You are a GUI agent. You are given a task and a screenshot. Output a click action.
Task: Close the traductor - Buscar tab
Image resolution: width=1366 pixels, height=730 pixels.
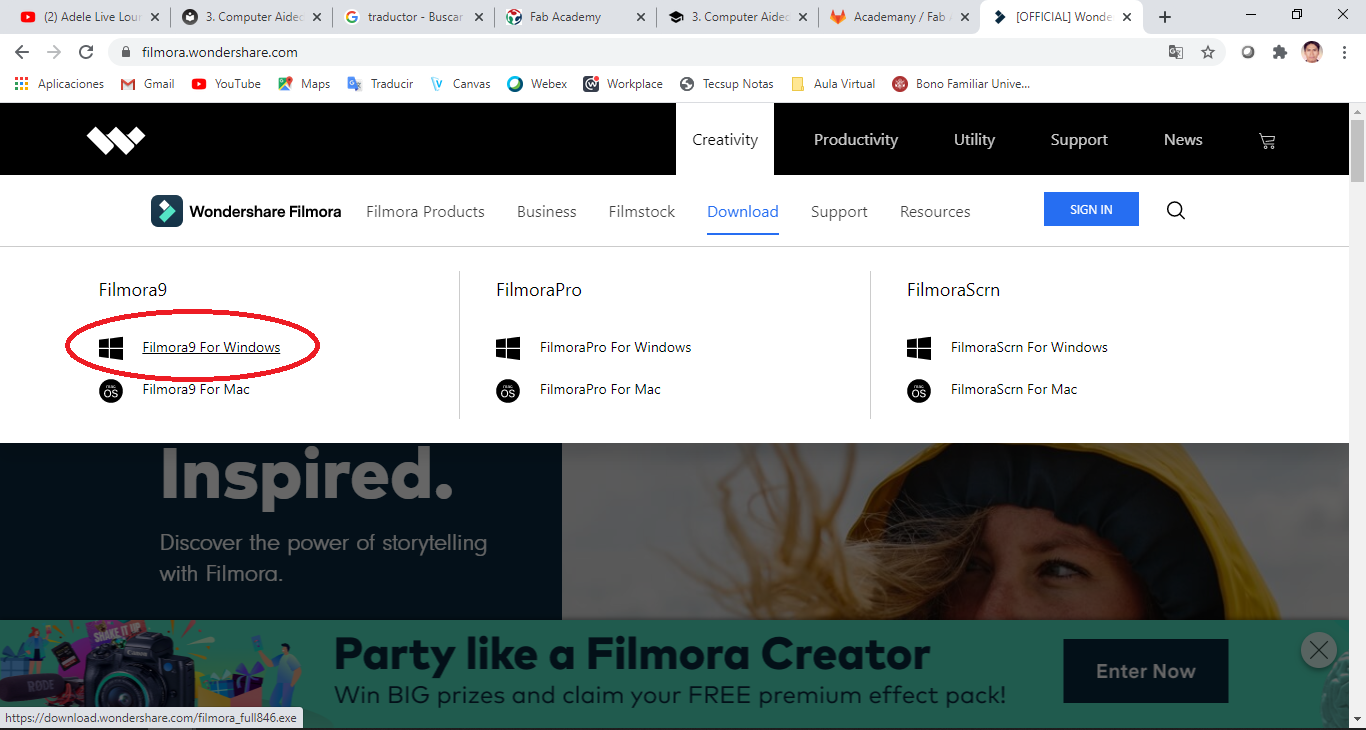[479, 17]
